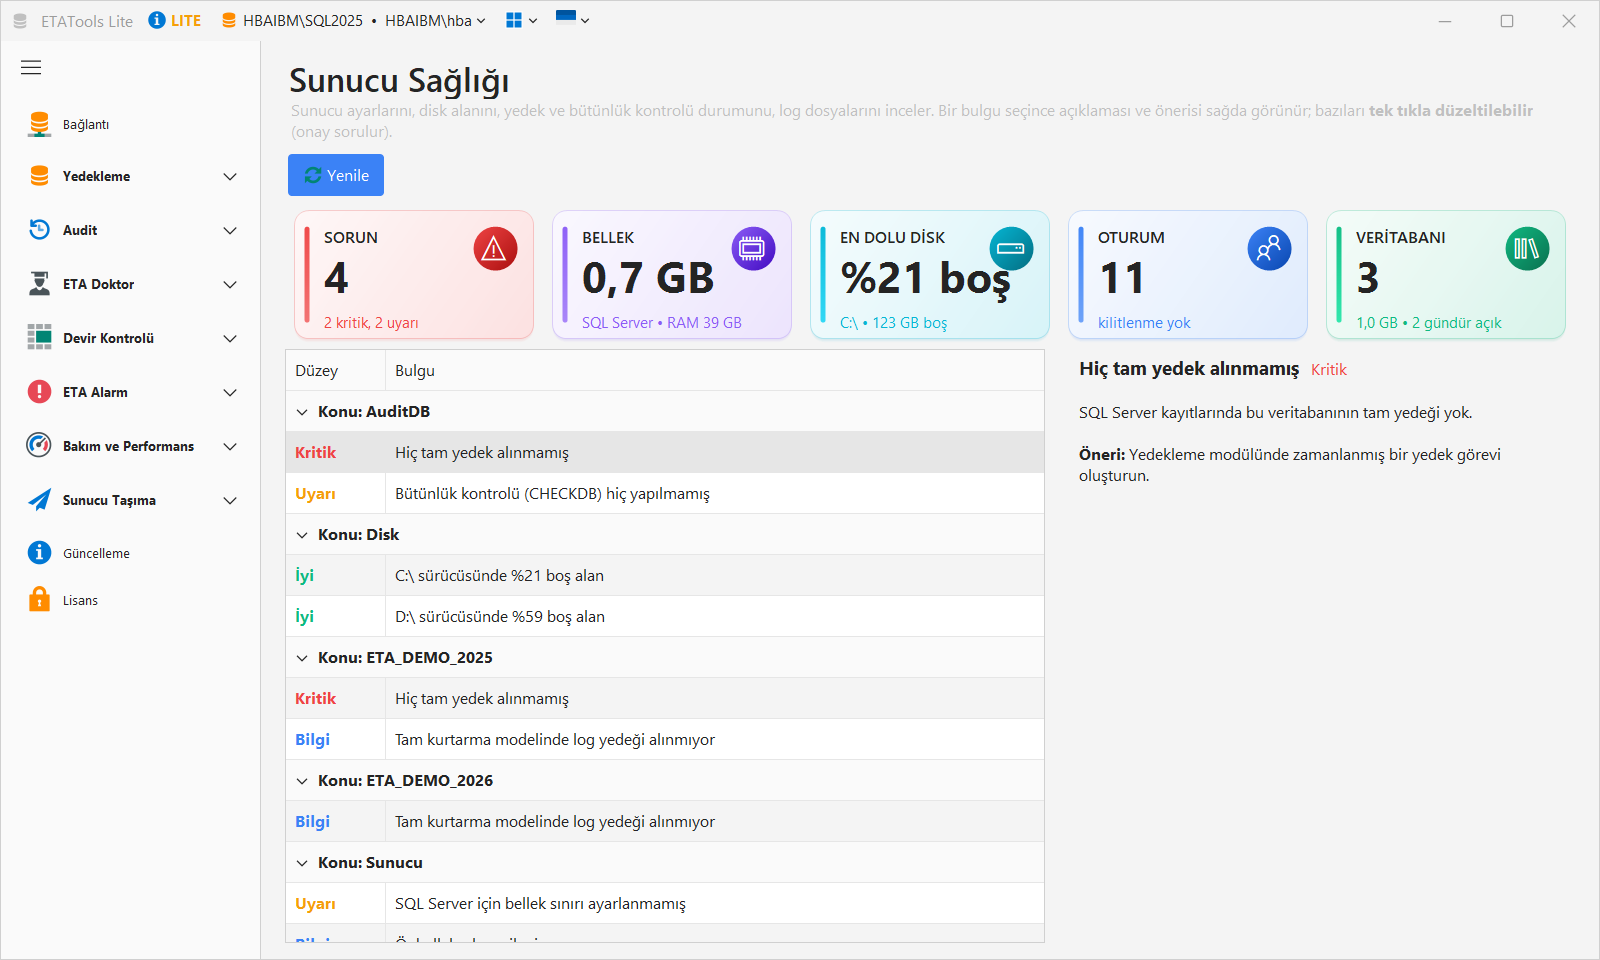Click the Lisans padlock icon
The image size is (1600, 960).
(39, 600)
